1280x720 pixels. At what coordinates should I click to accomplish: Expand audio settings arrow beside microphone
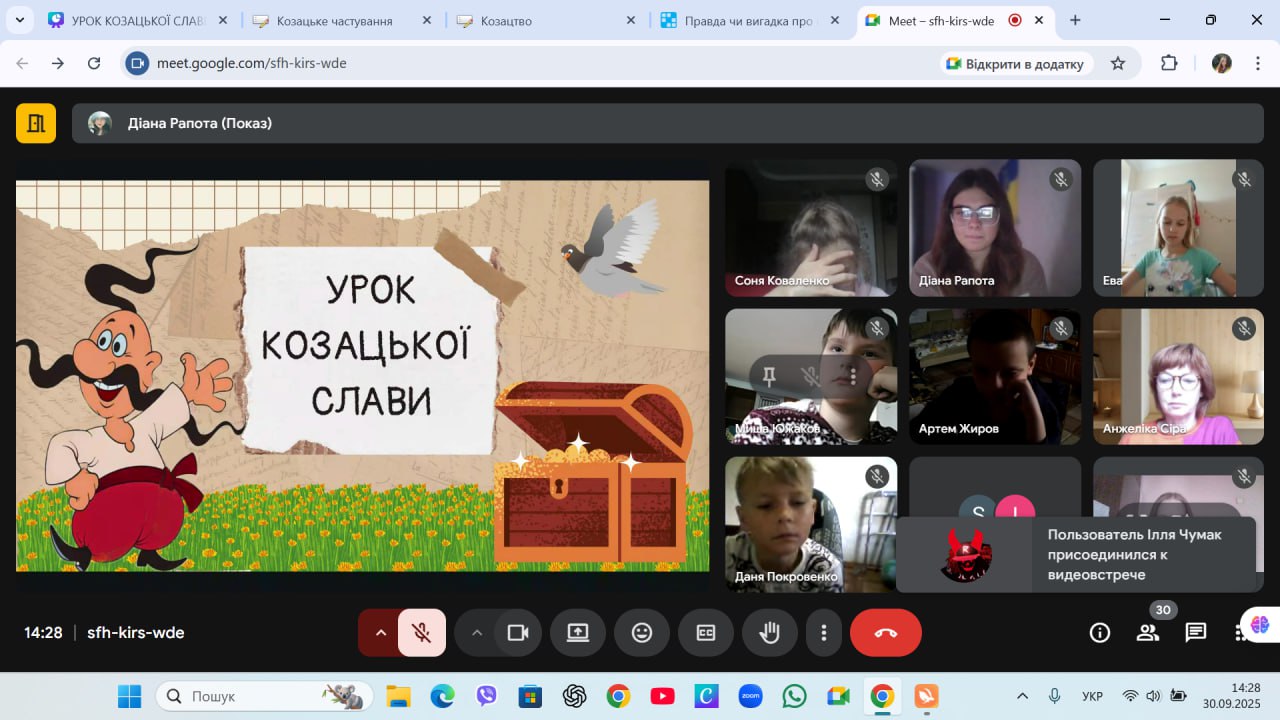380,633
